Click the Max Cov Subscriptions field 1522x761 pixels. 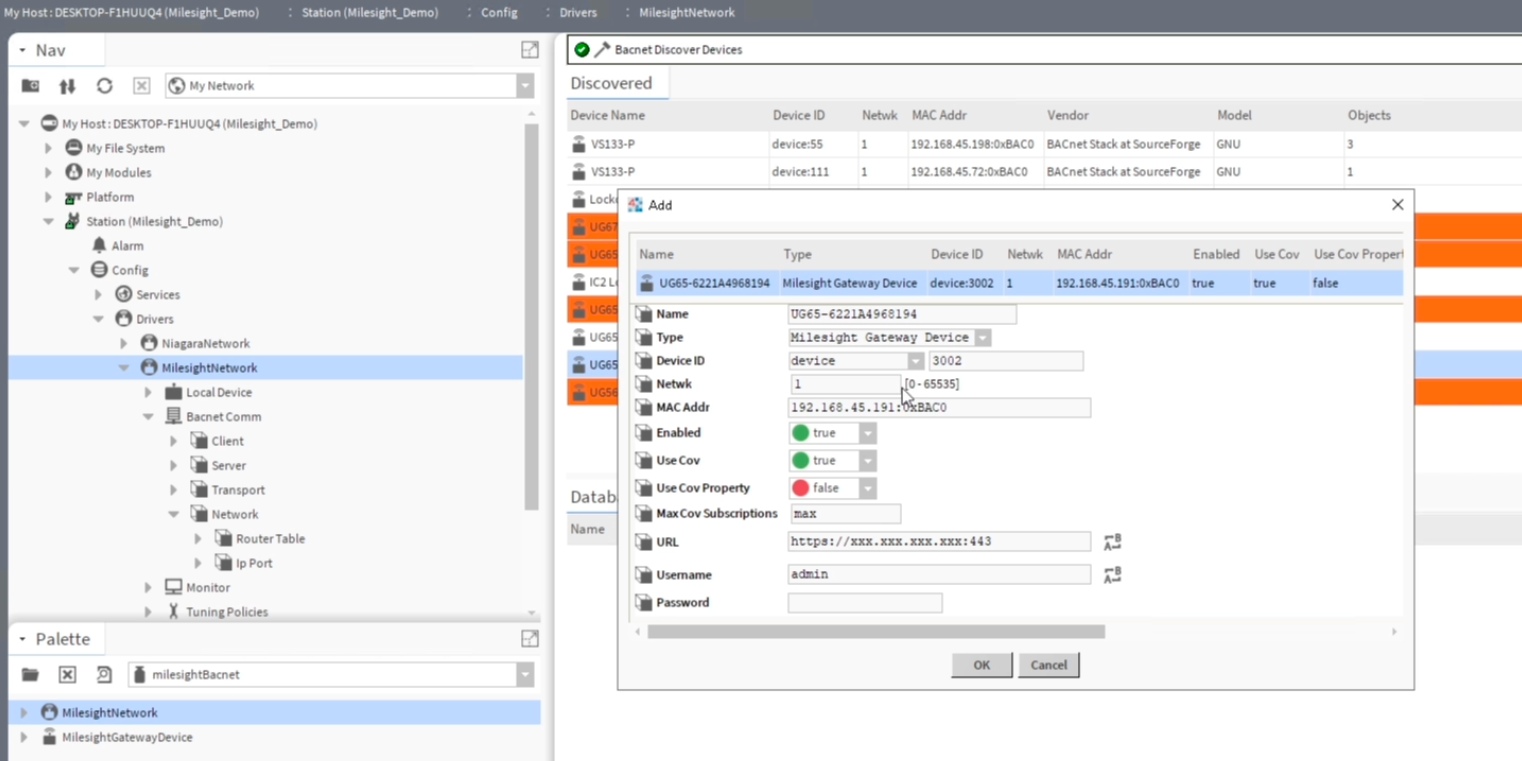coord(846,514)
